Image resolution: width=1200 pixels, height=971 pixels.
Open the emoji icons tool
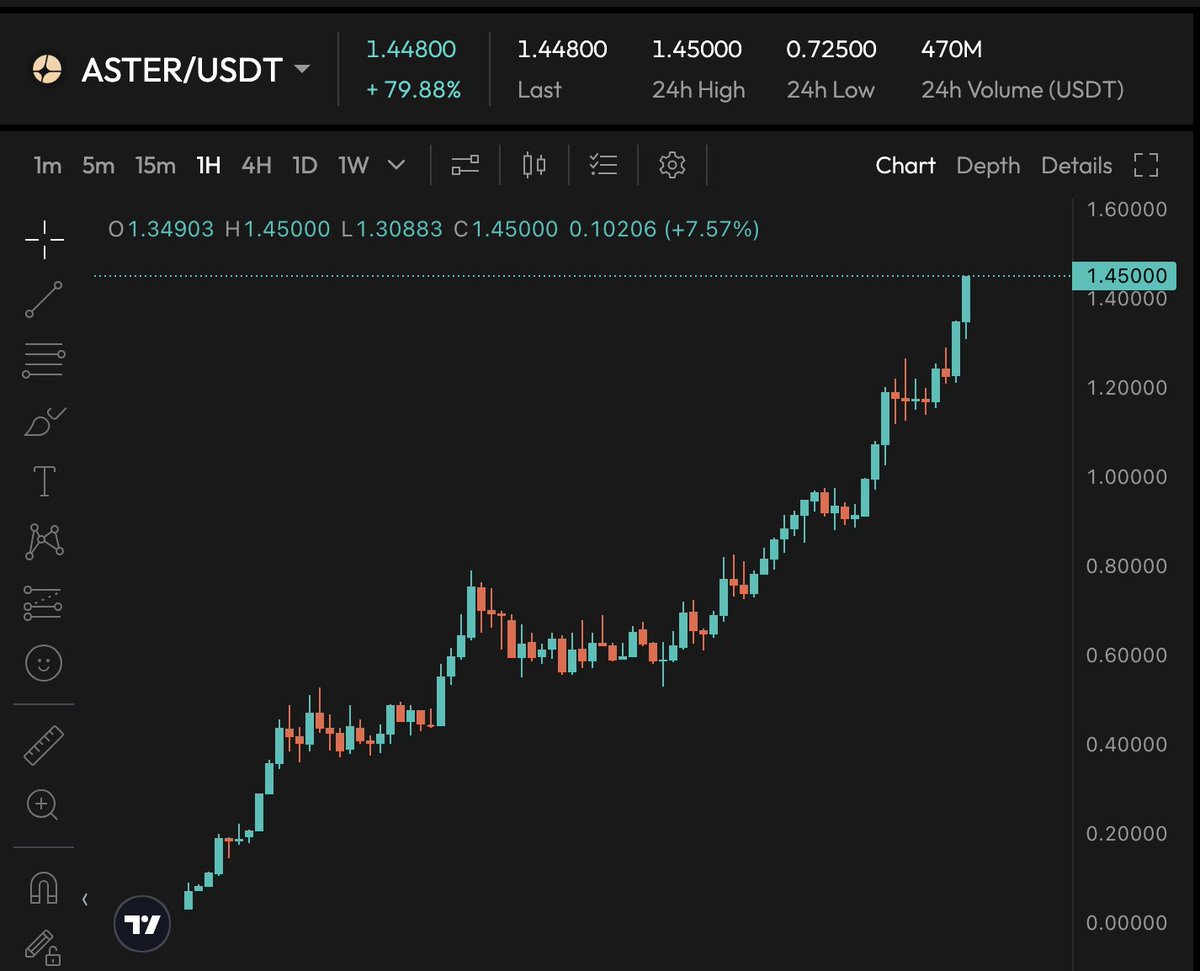point(44,662)
